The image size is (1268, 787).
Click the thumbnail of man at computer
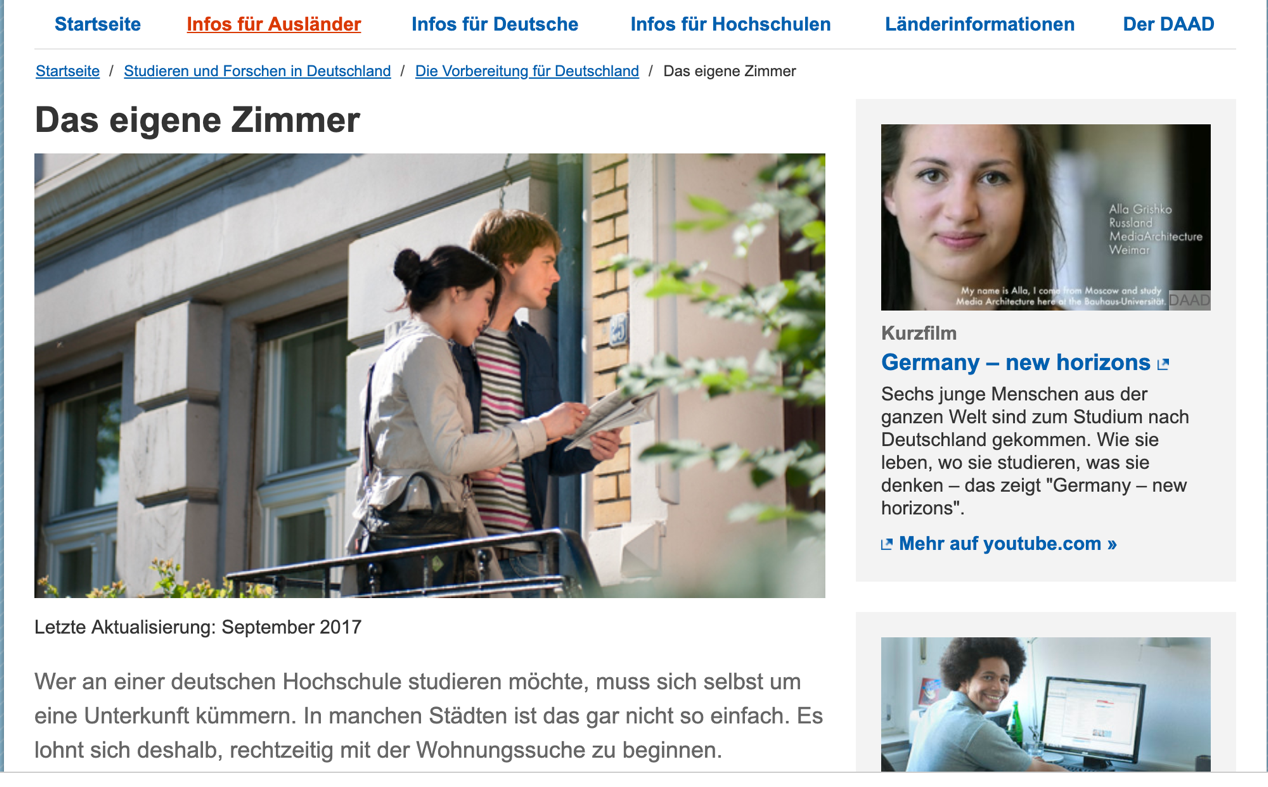coord(1045,705)
